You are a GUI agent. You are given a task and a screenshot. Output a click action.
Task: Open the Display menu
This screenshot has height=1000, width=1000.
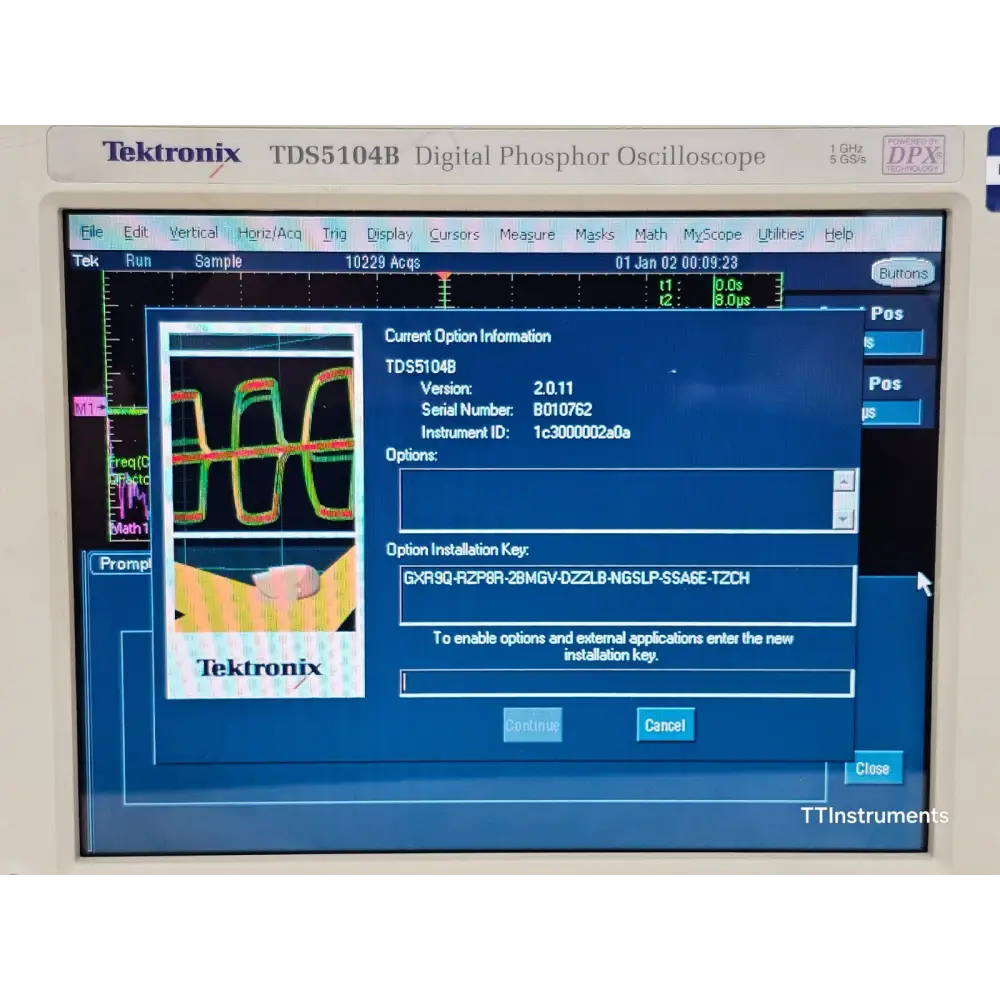[389, 234]
